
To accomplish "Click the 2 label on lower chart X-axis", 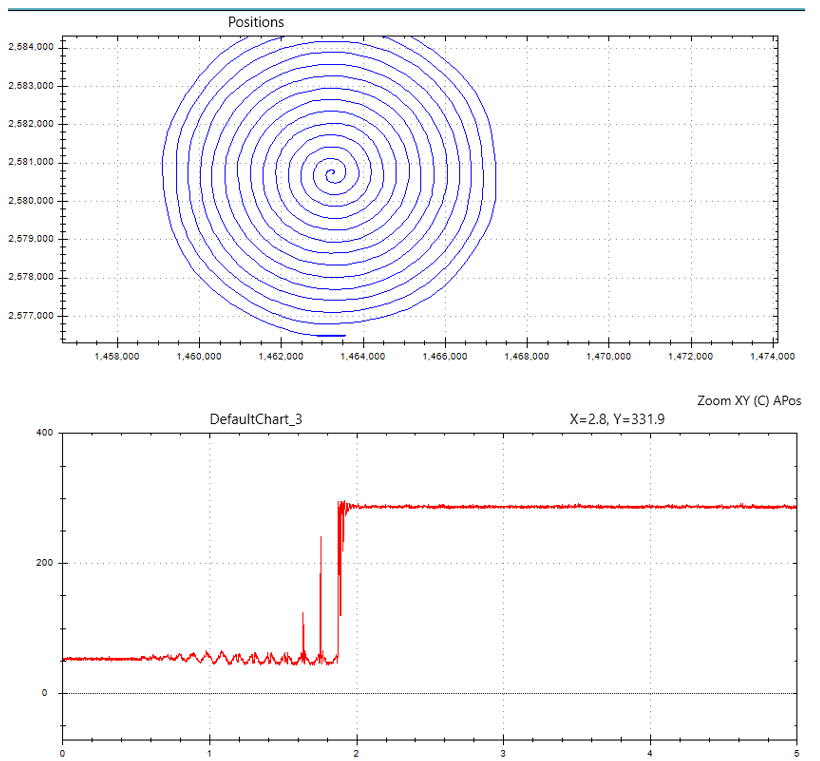I will pyautogui.click(x=356, y=752).
